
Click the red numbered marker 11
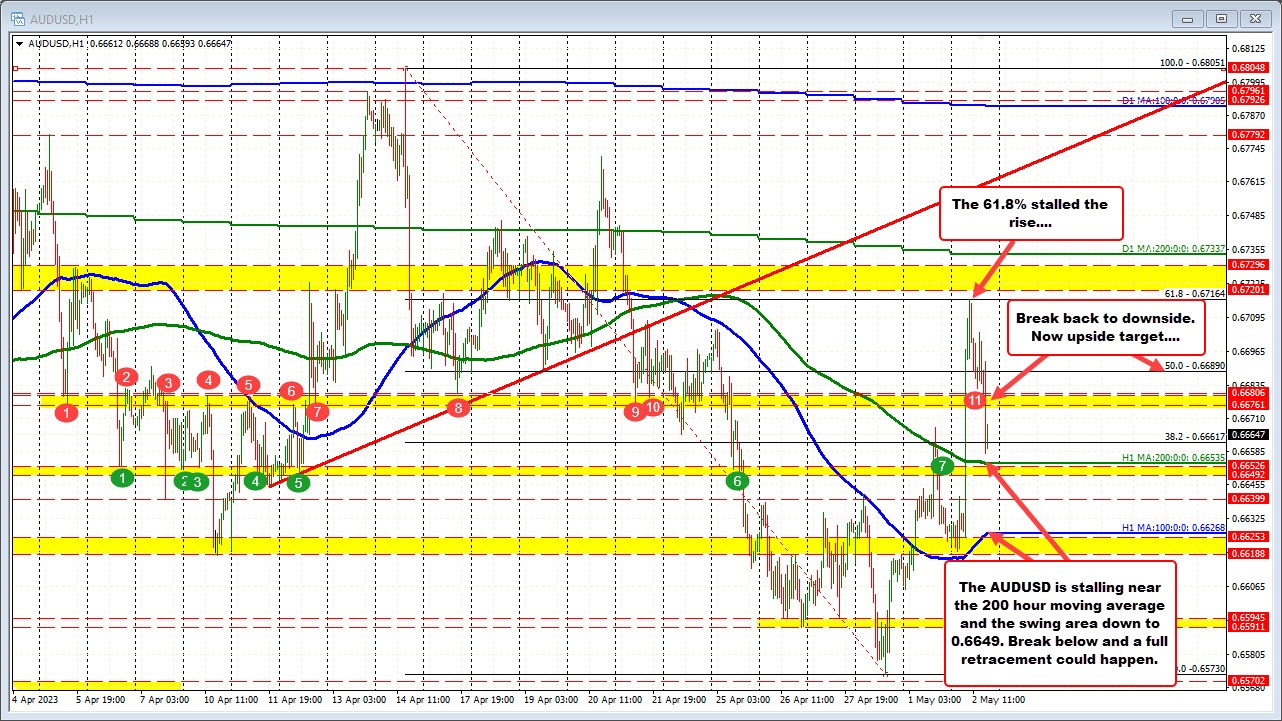click(976, 399)
